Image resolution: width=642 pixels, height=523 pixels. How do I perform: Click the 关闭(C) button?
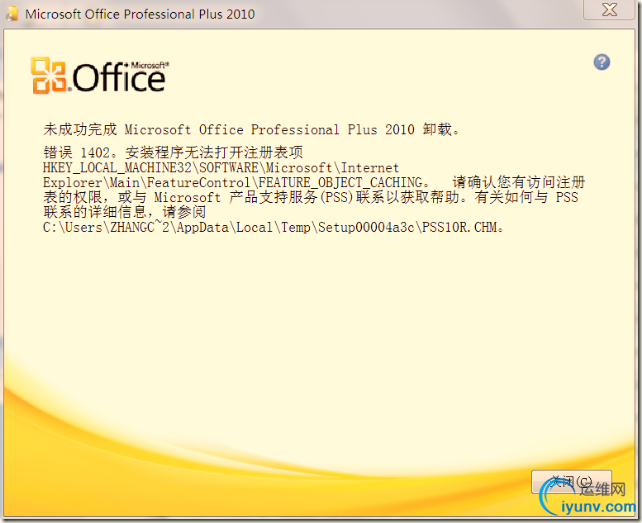coord(571,482)
